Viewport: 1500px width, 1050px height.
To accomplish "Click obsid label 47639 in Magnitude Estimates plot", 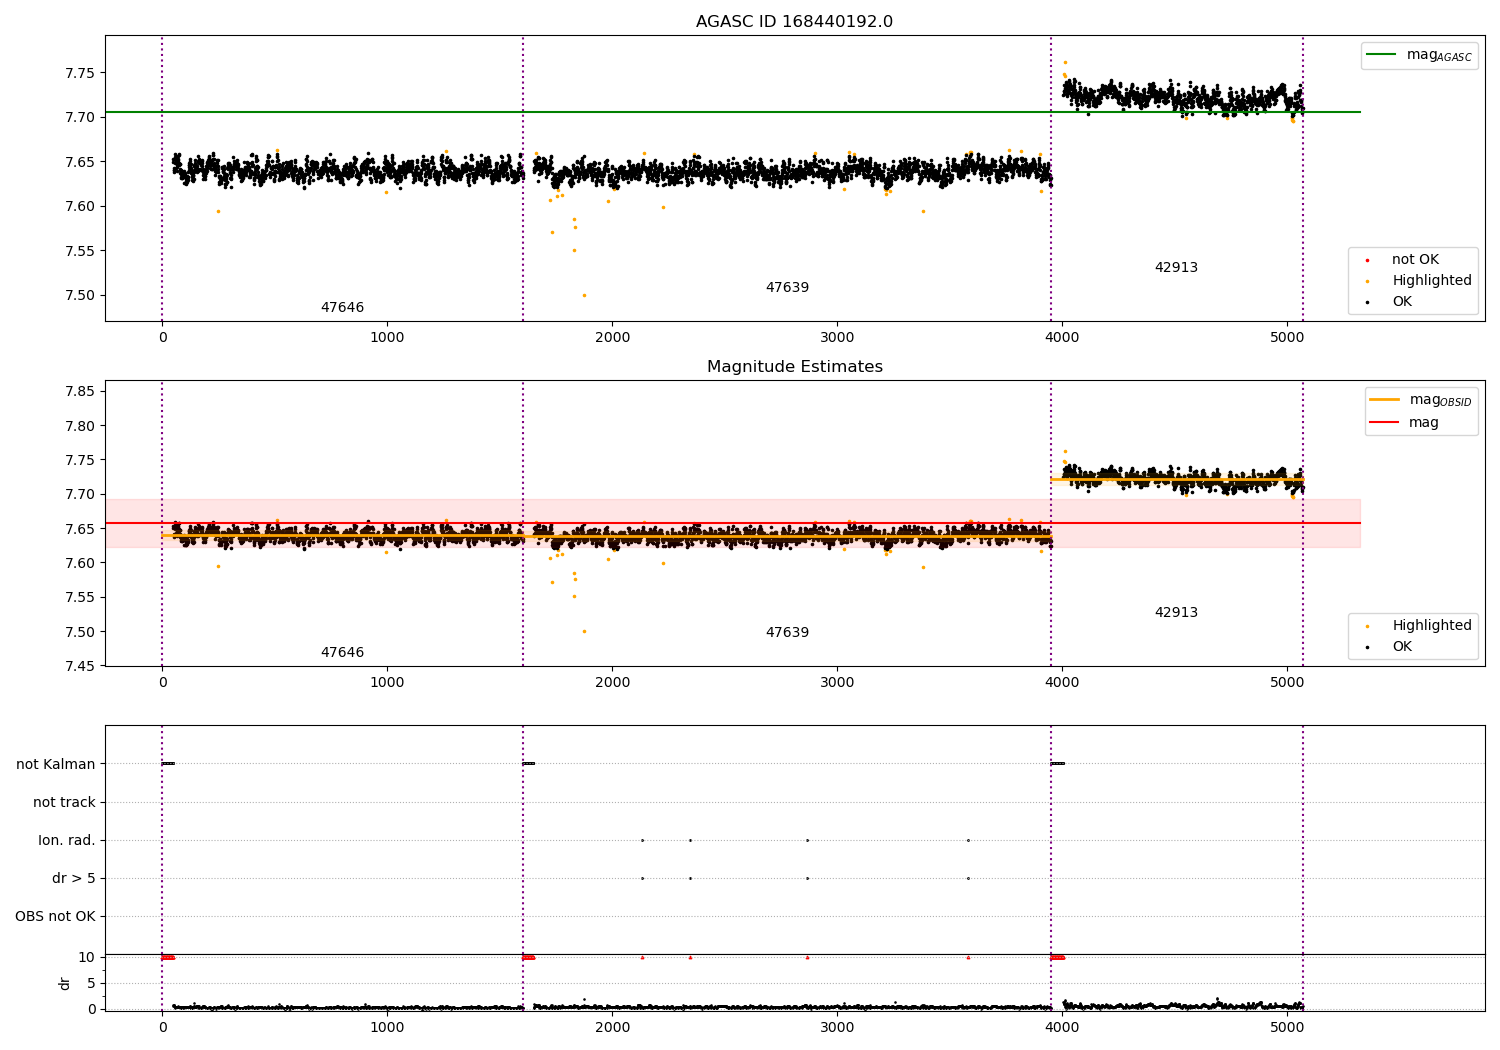I will point(787,633).
